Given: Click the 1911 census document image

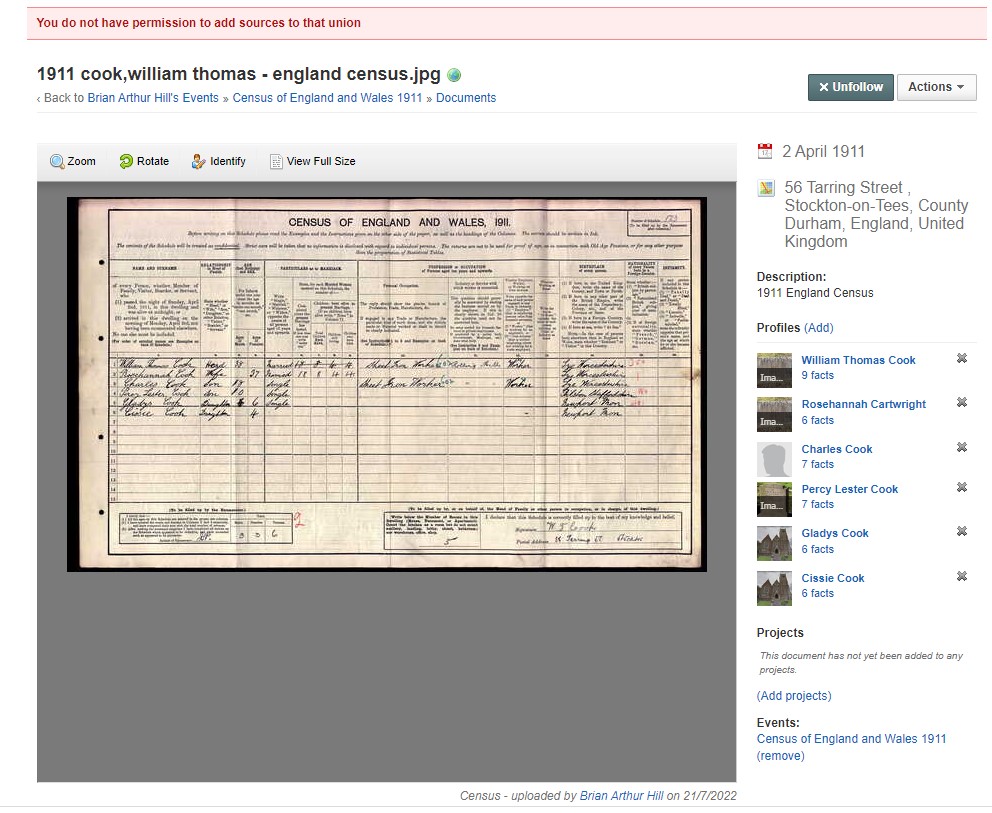Looking at the screenshot, I should (386, 384).
